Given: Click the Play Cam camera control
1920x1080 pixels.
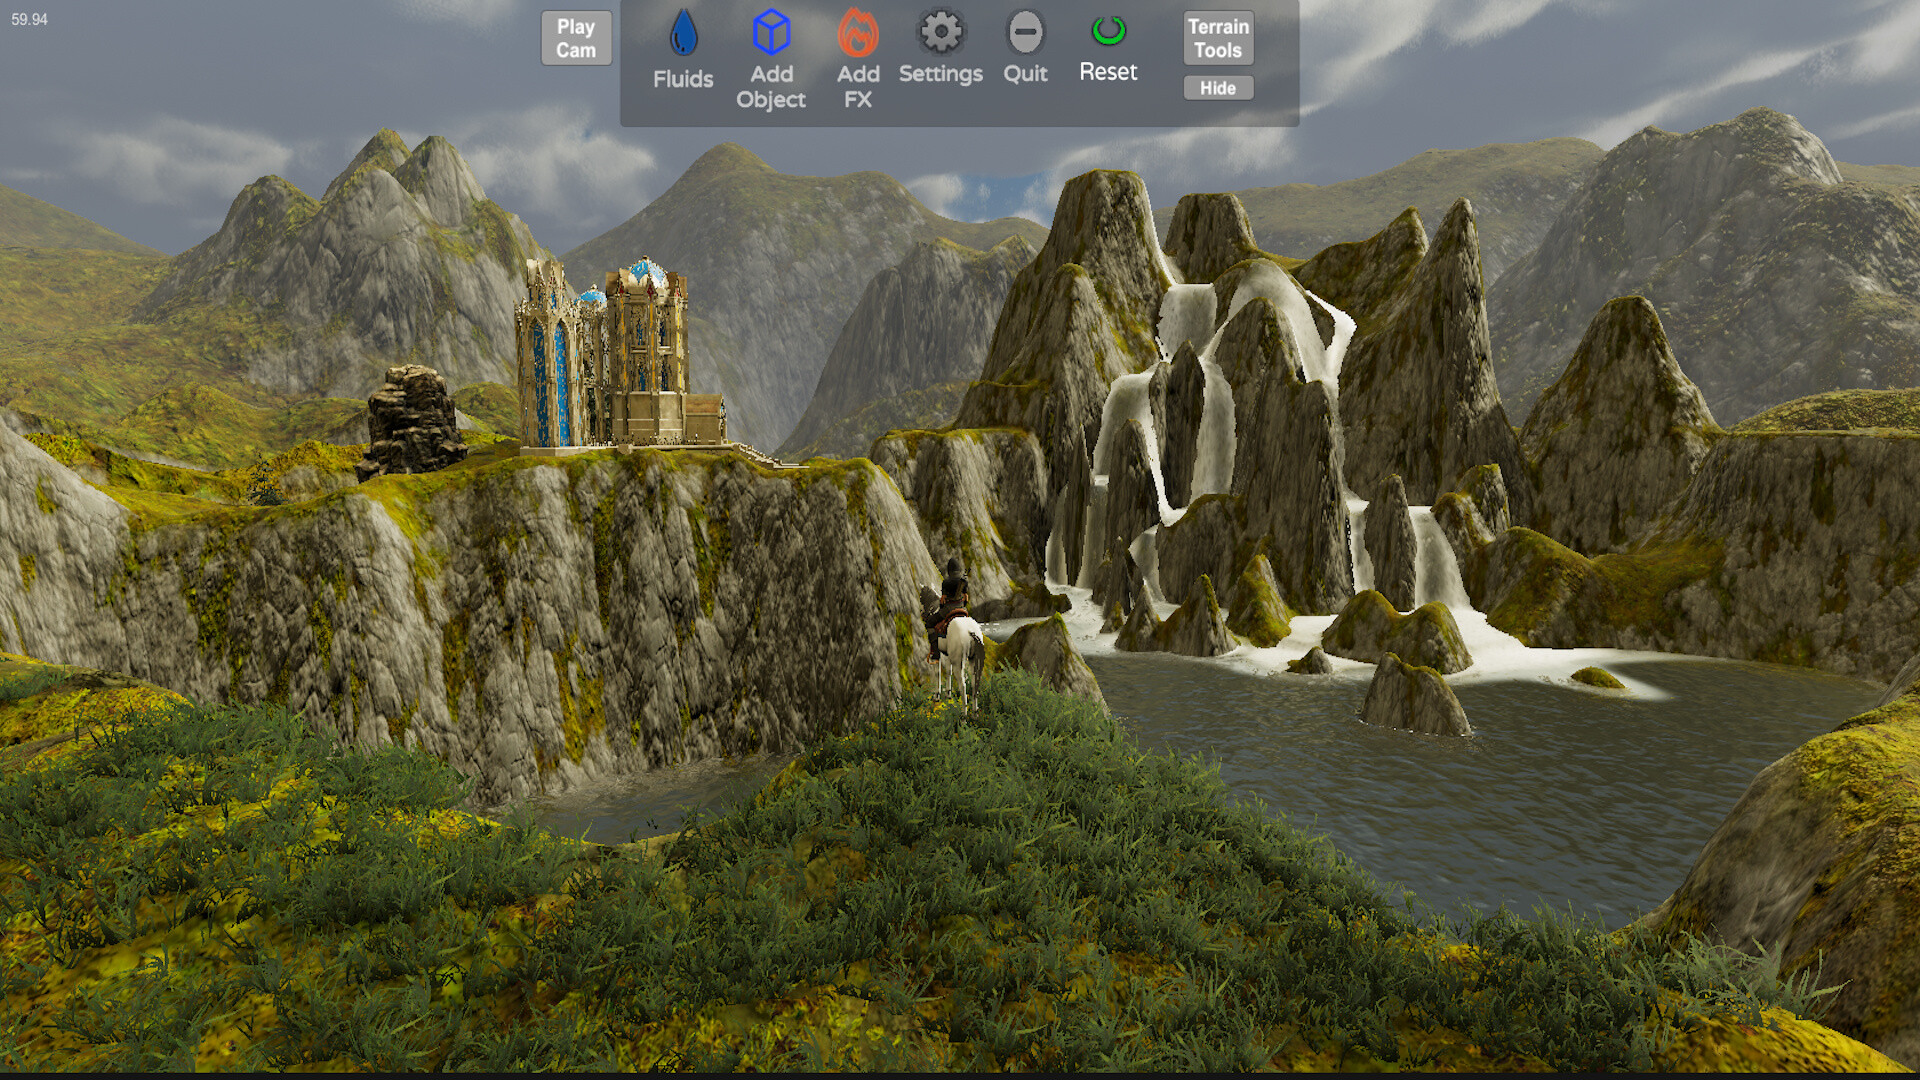Looking at the screenshot, I should [x=575, y=38].
